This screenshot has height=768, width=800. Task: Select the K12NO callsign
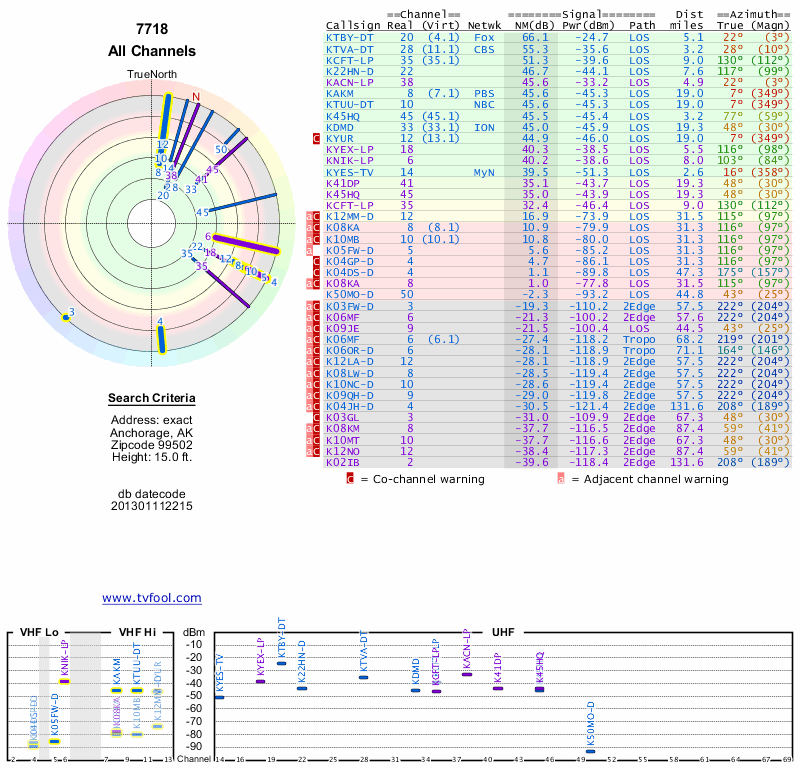(343, 451)
